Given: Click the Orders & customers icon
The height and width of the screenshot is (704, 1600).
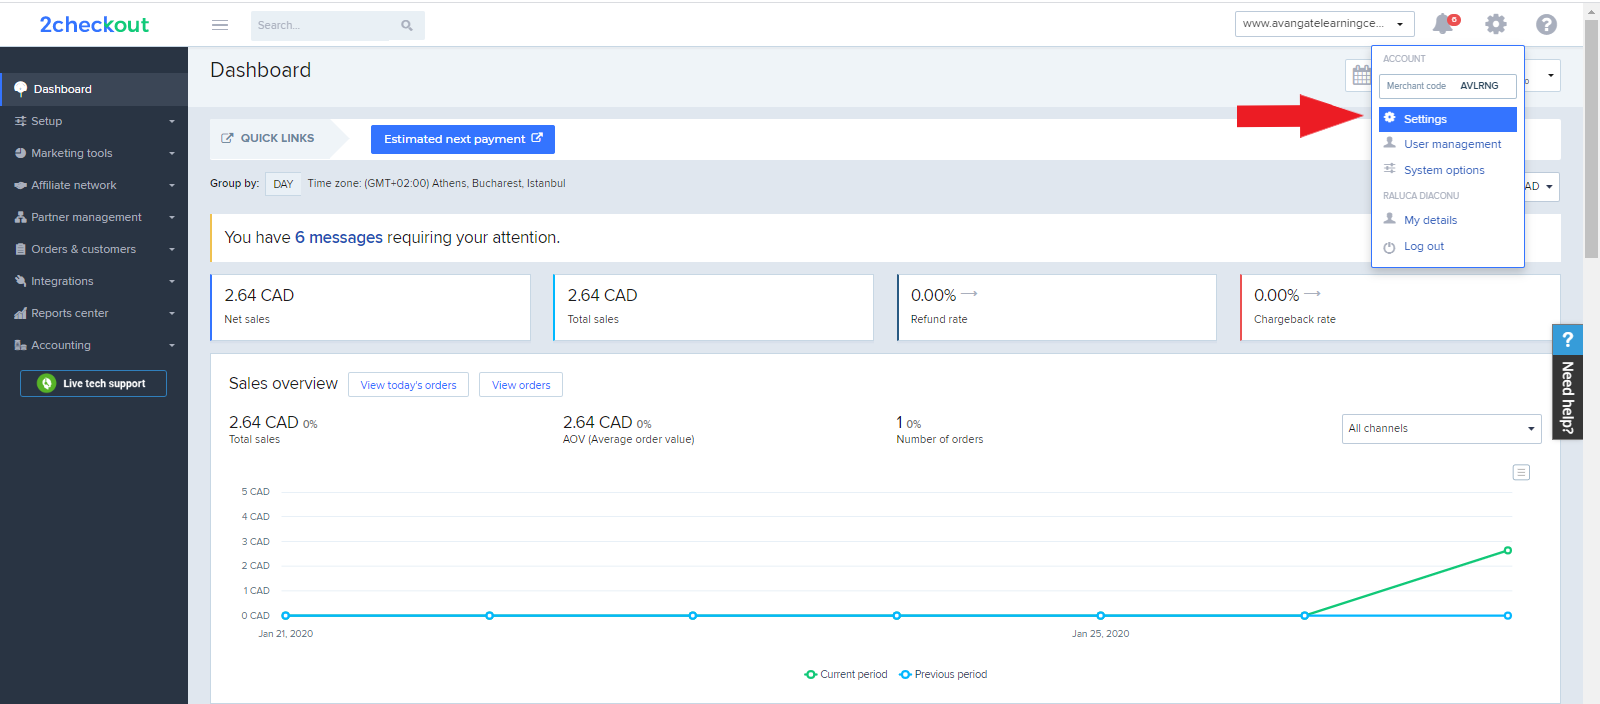Looking at the screenshot, I should coord(20,249).
